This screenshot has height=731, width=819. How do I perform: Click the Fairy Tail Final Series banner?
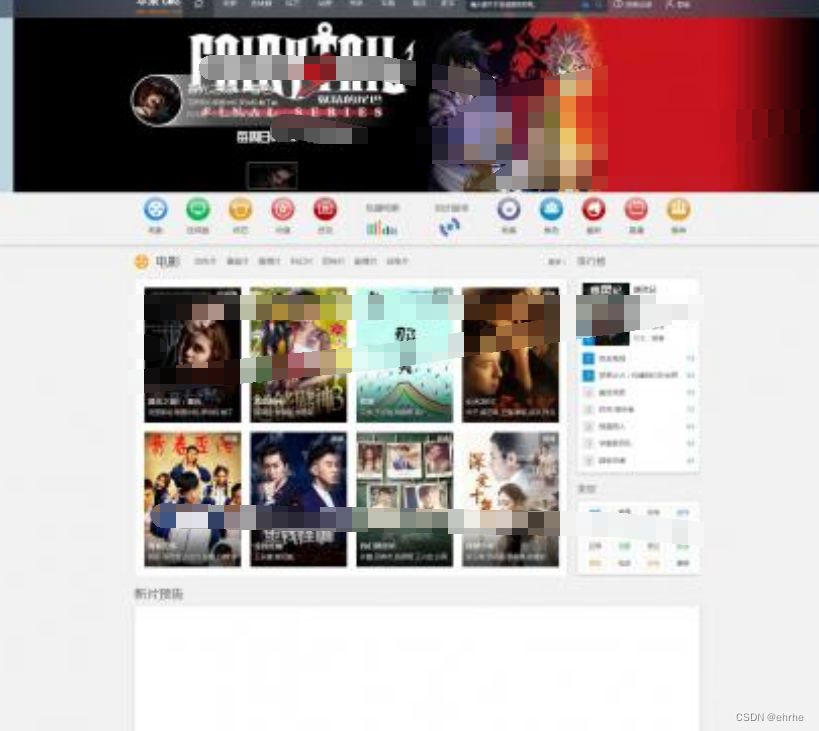[x=300, y=80]
